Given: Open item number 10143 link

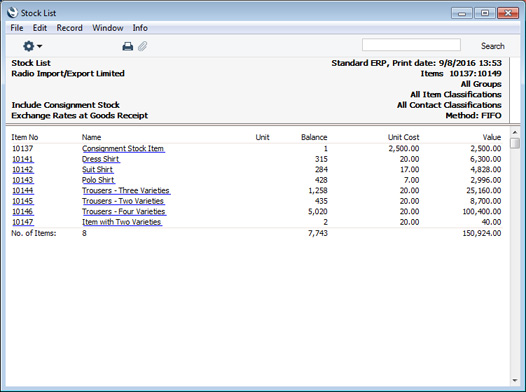Looking at the screenshot, I should coord(23,180).
